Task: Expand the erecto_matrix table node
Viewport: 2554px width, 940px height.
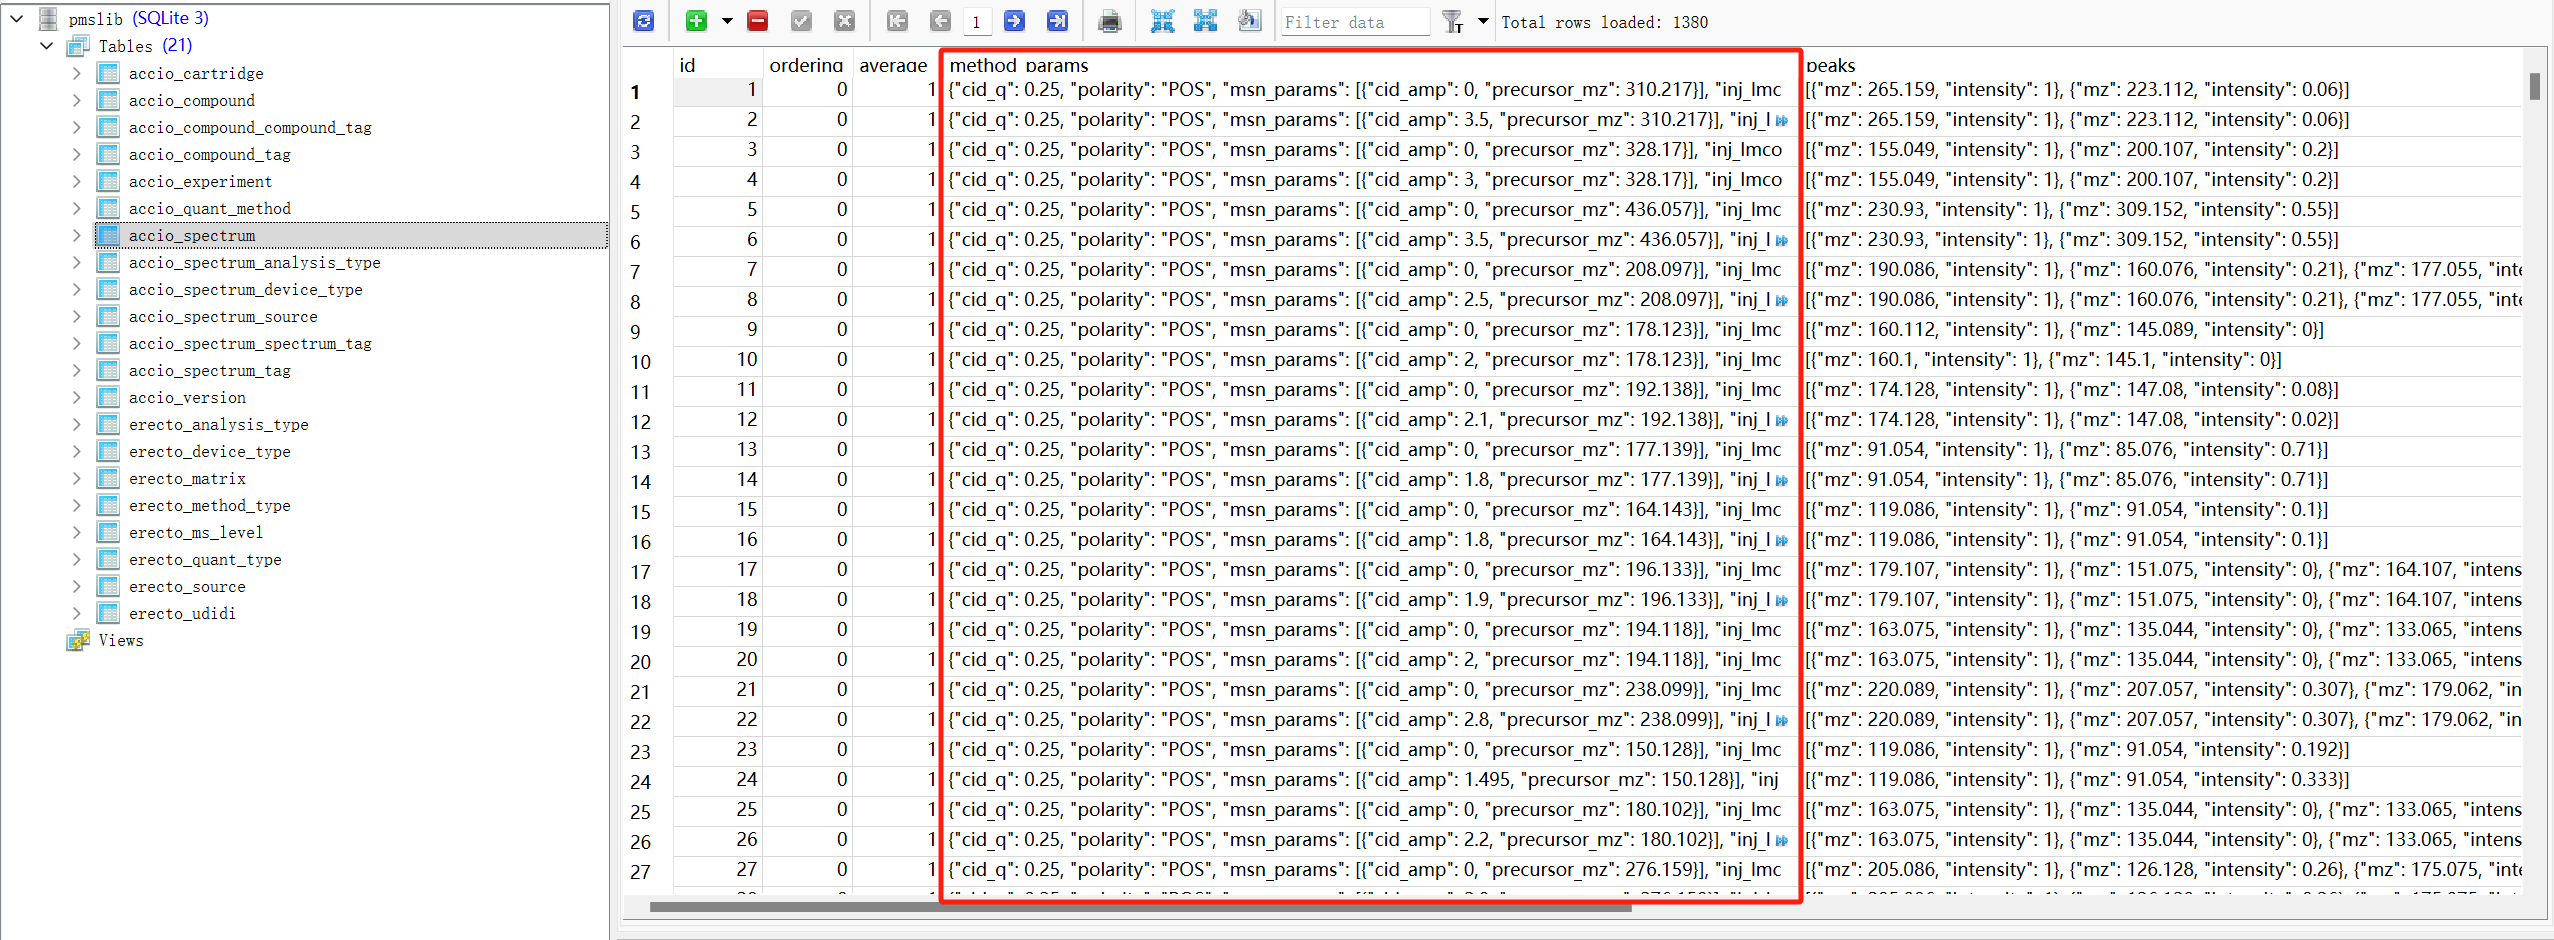Action: tap(76, 478)
